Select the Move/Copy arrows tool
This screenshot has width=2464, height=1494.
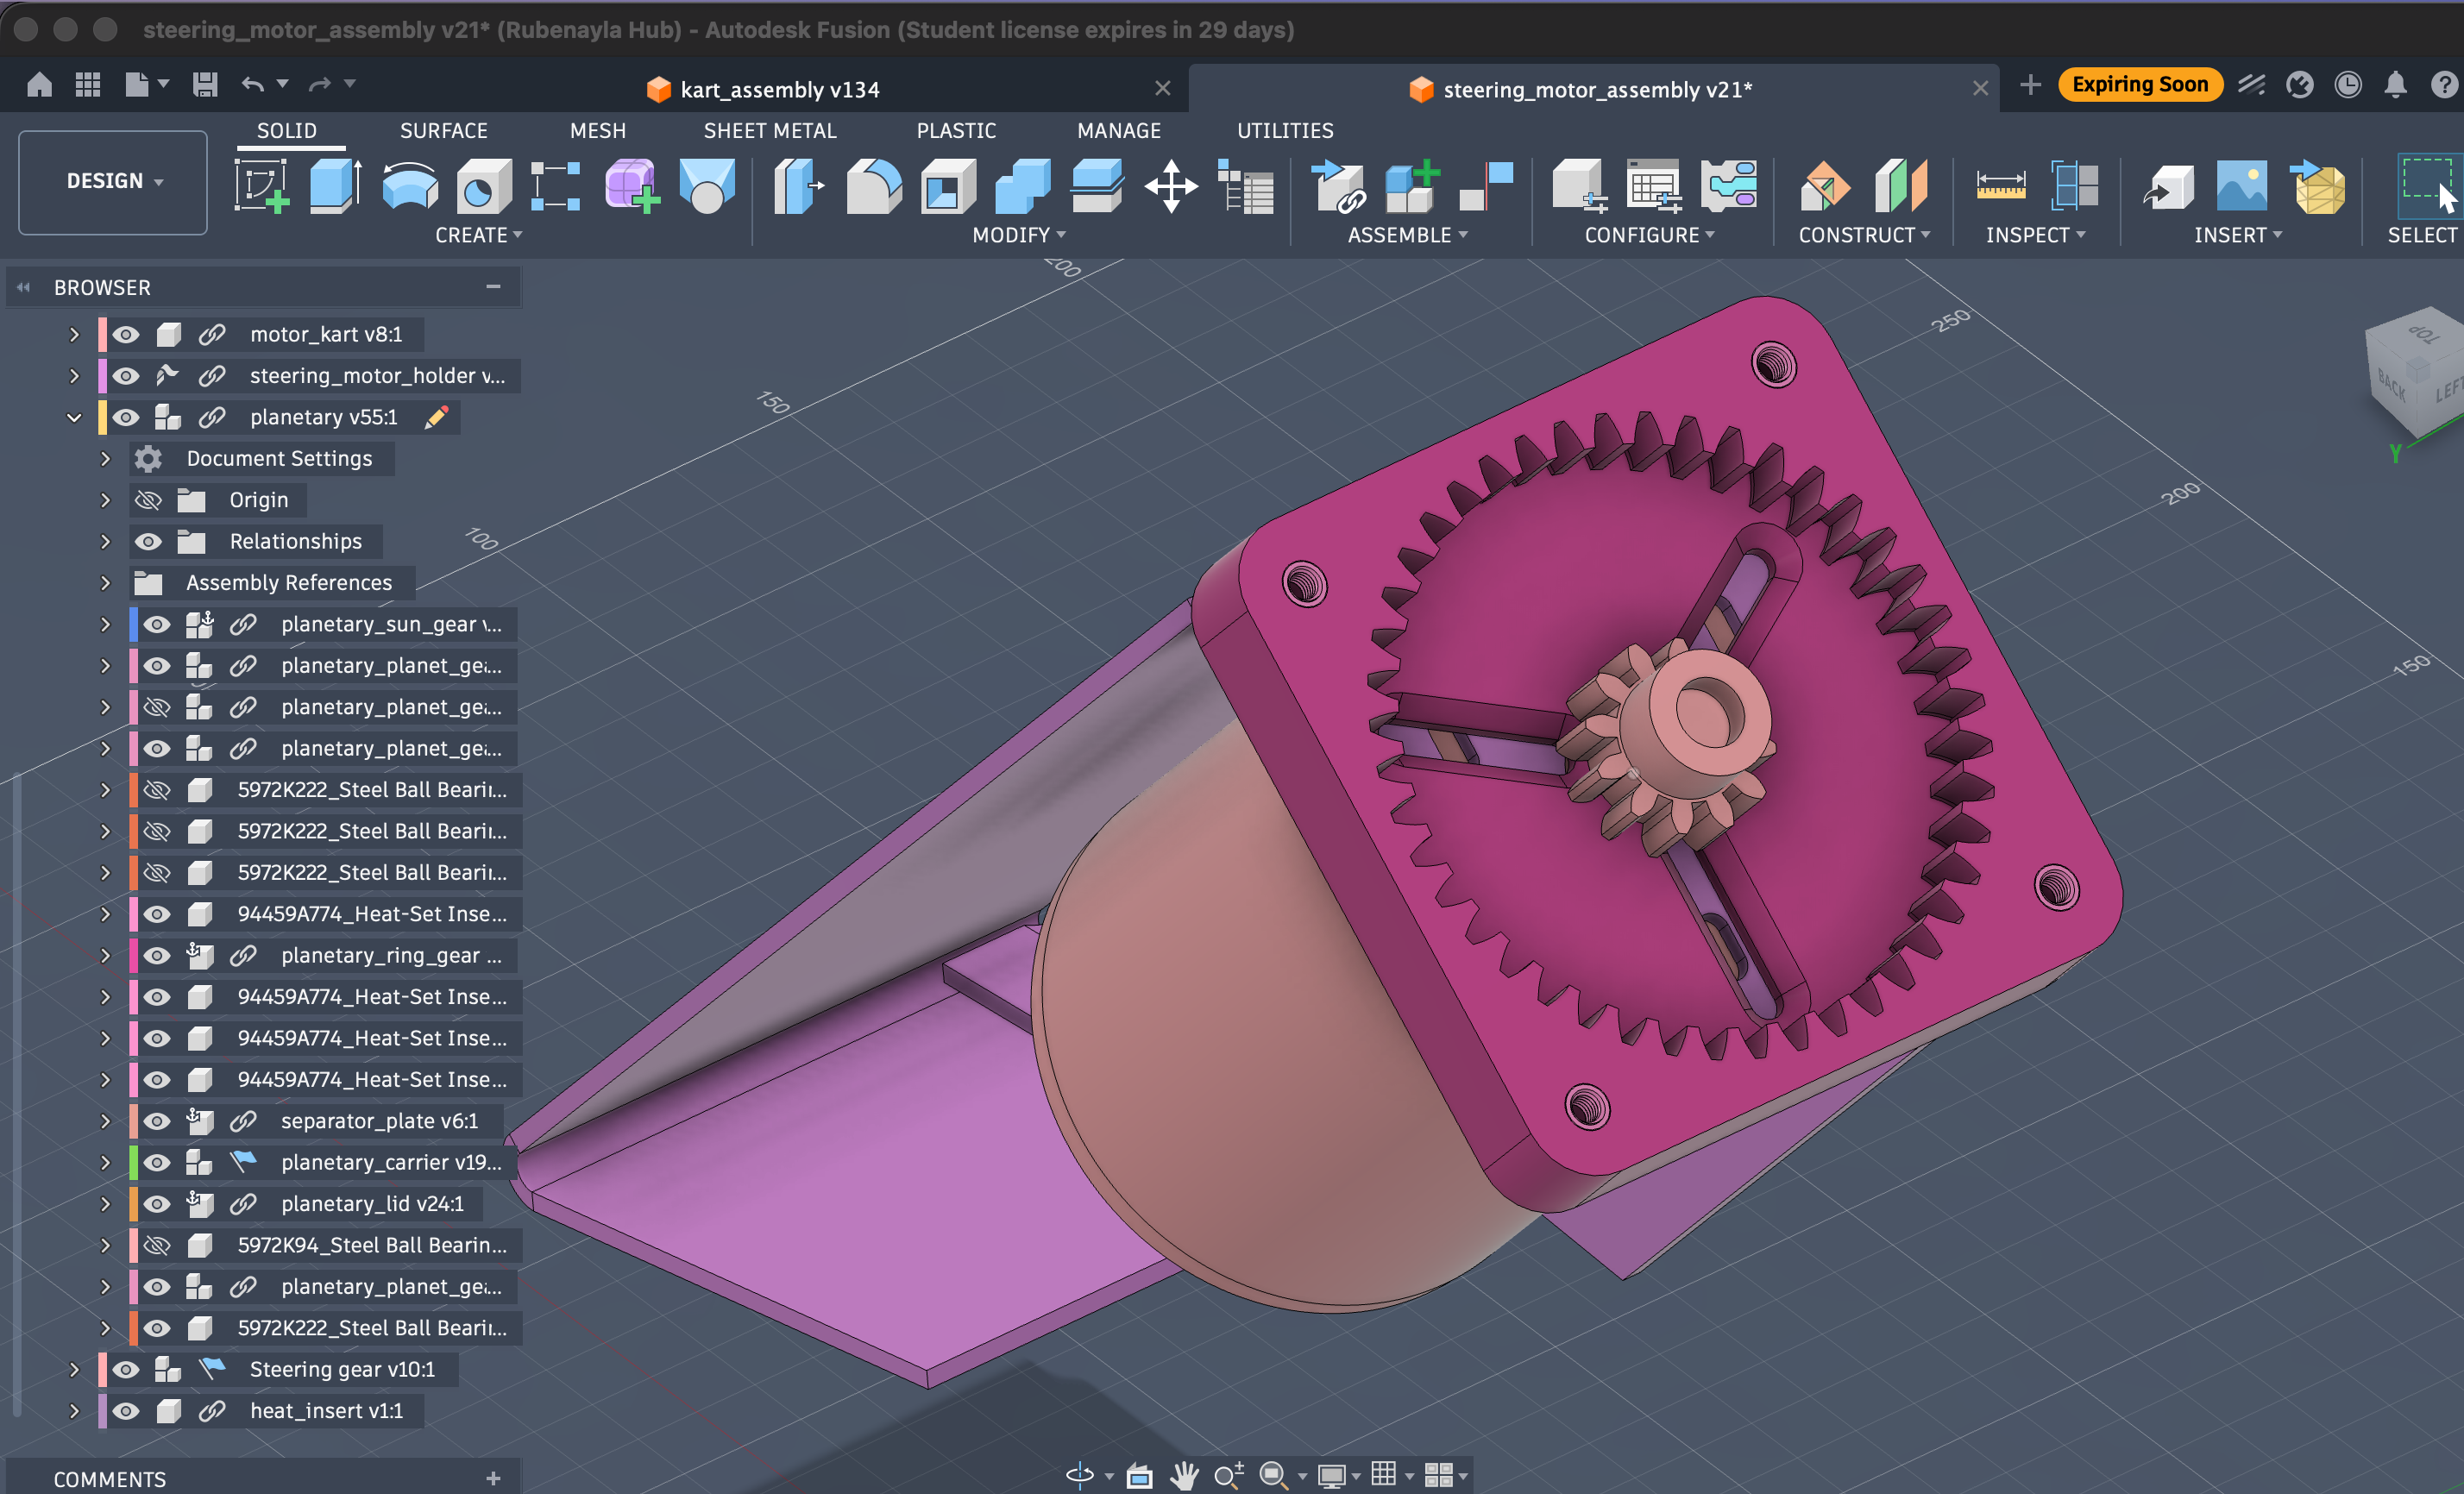(1171, 186)
